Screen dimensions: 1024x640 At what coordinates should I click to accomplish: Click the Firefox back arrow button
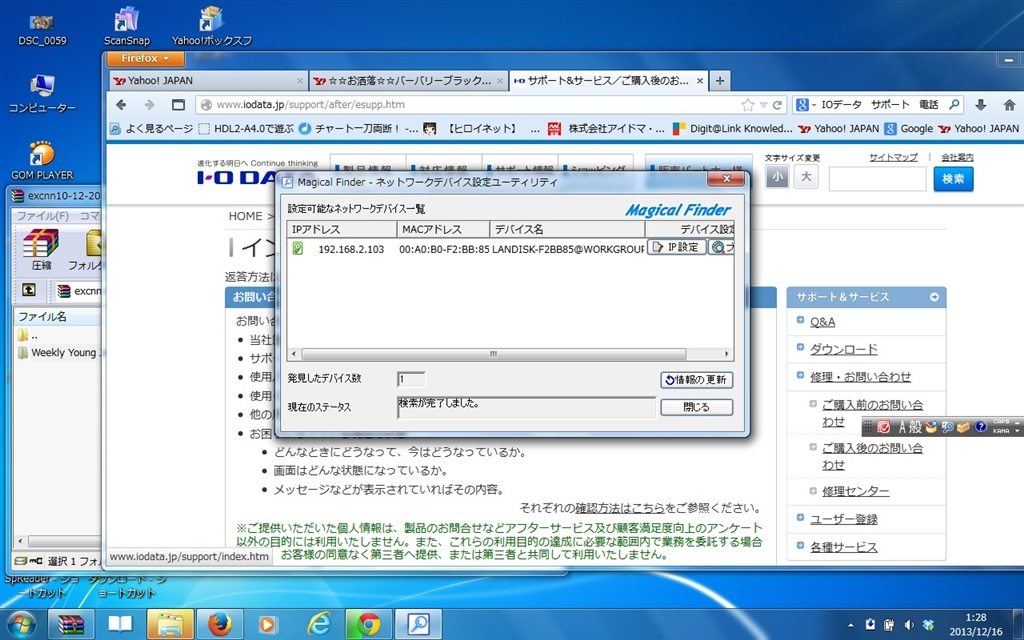(x=121, y=104)
